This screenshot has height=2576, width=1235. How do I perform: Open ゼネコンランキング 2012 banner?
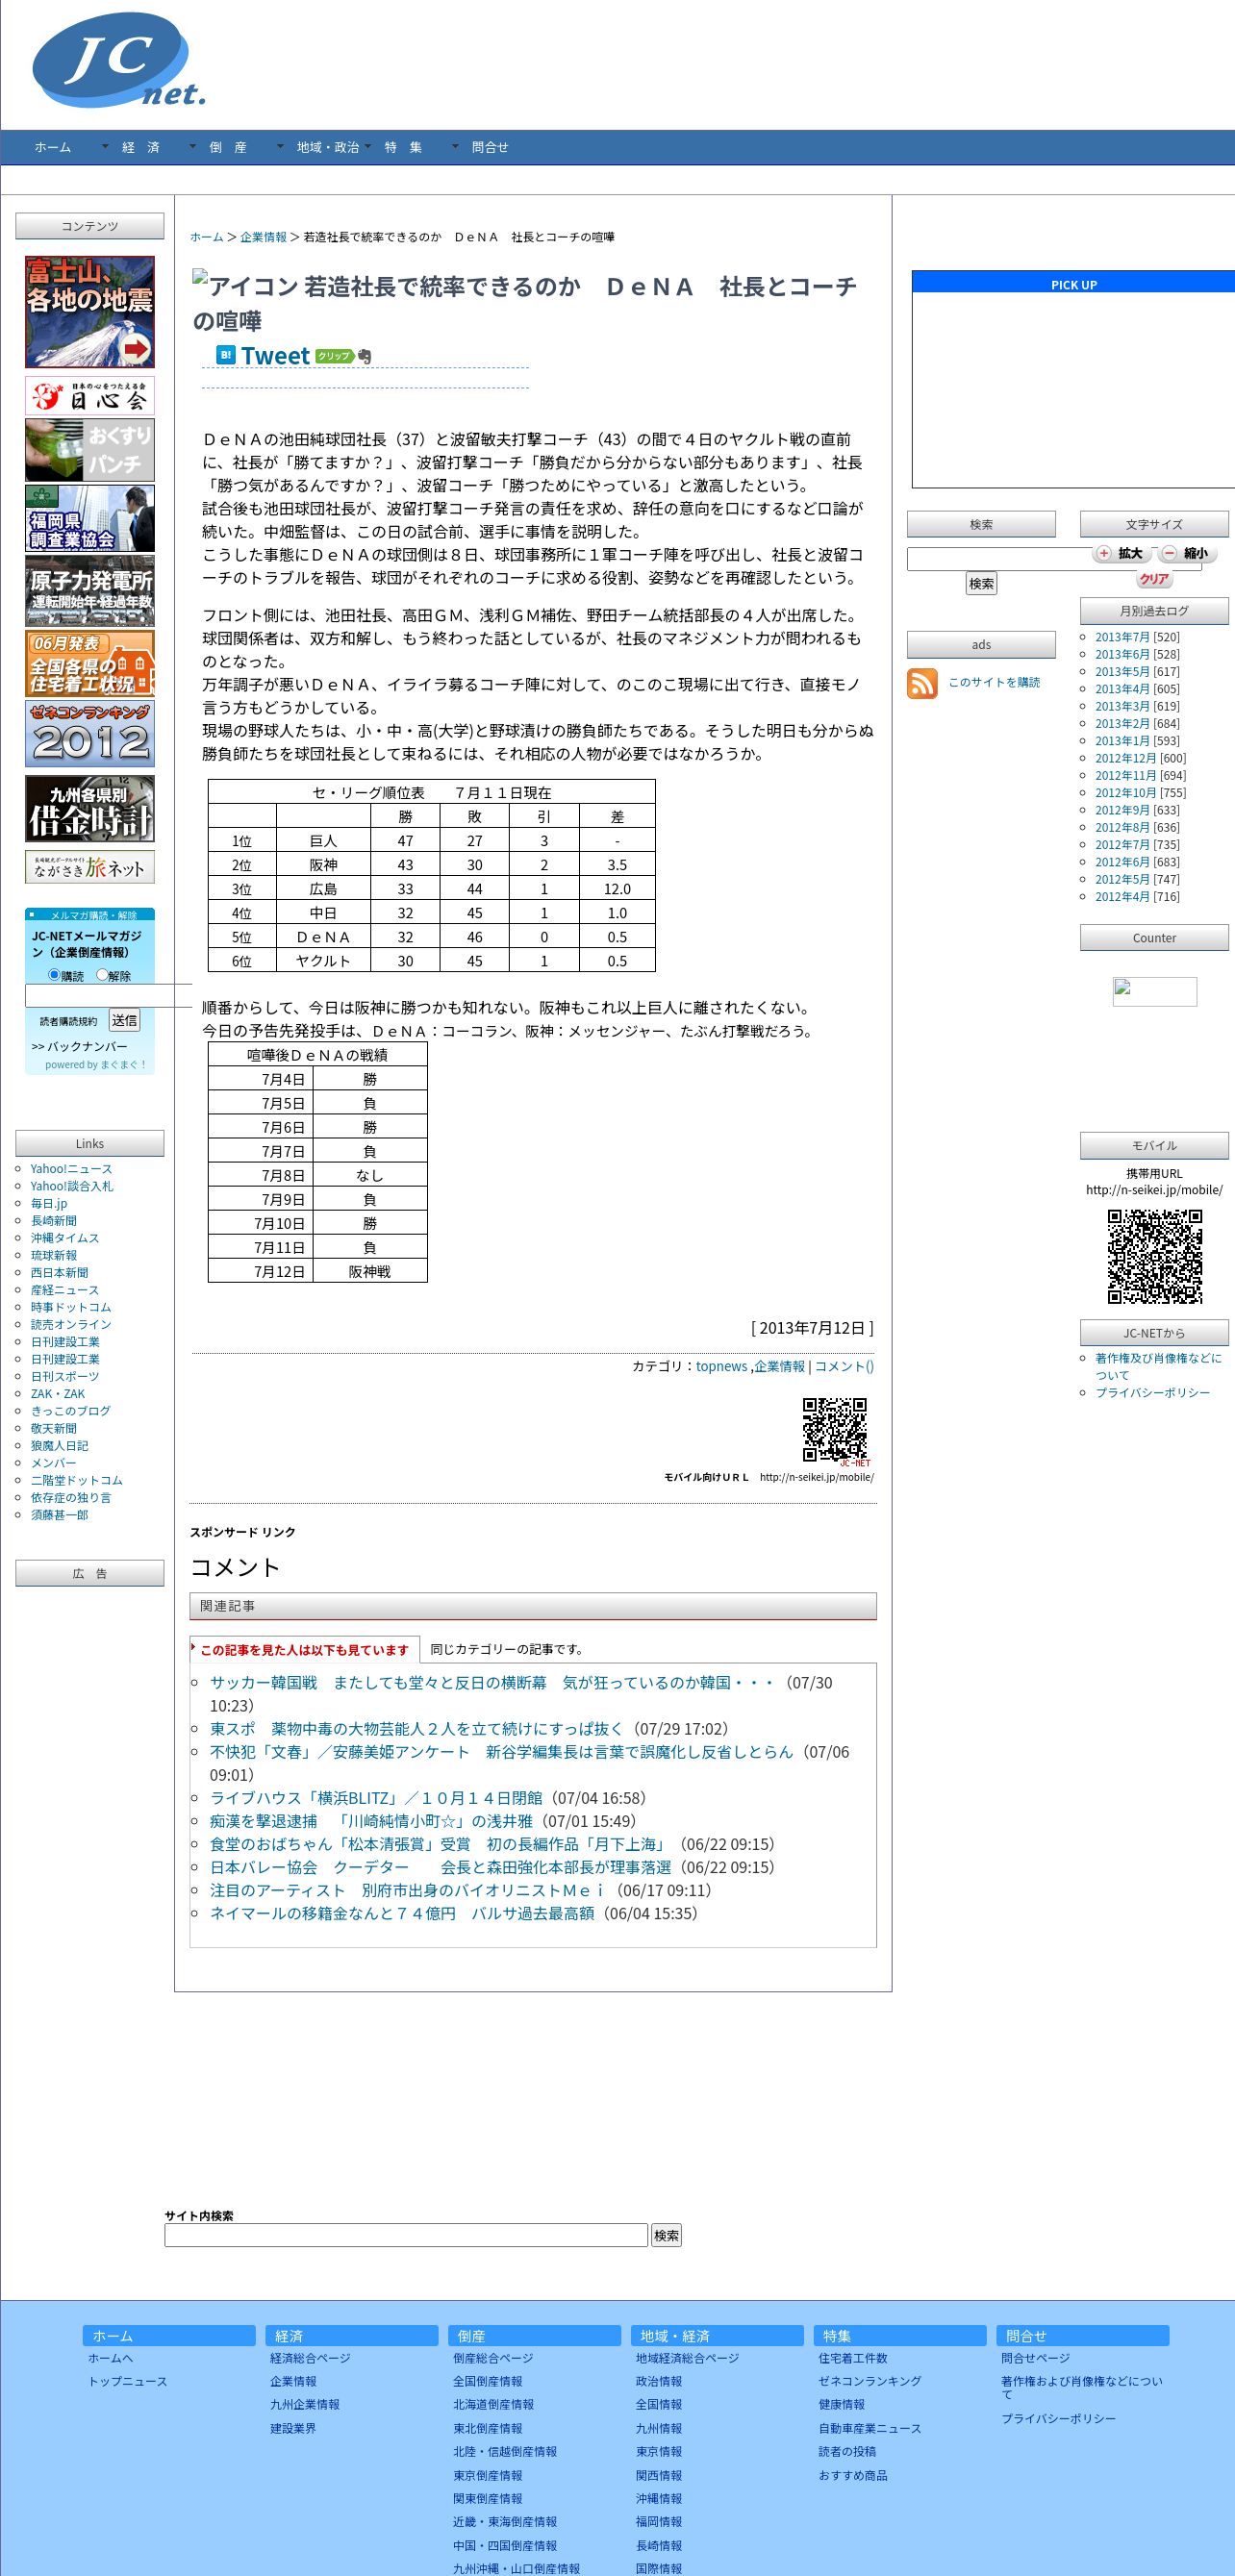(90, 734)
